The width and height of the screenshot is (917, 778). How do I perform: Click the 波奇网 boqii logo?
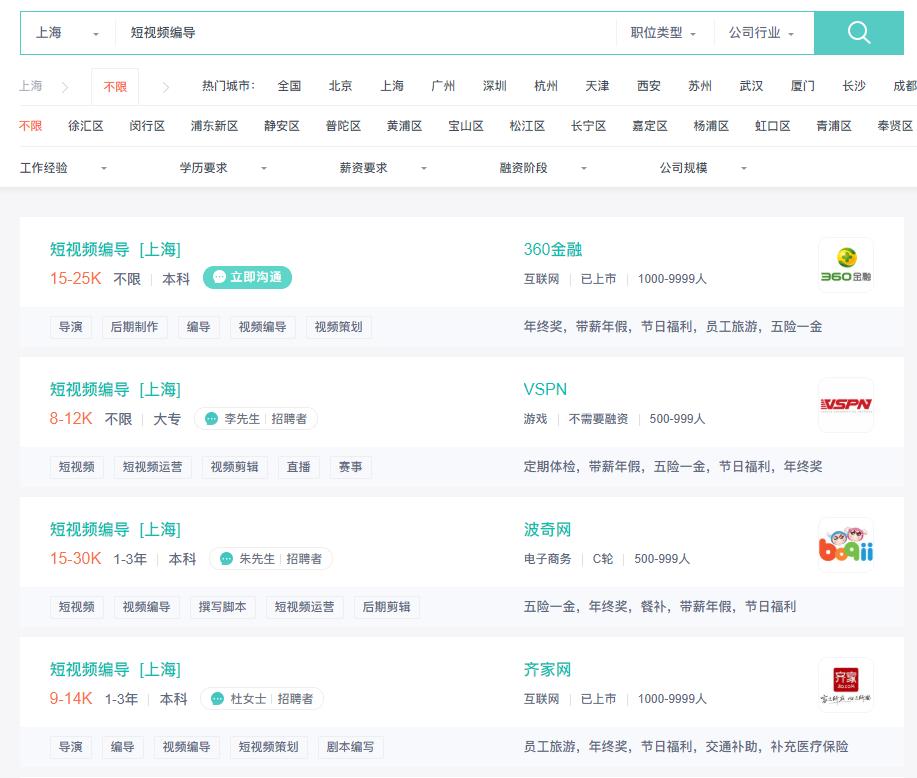coord(845,545)
